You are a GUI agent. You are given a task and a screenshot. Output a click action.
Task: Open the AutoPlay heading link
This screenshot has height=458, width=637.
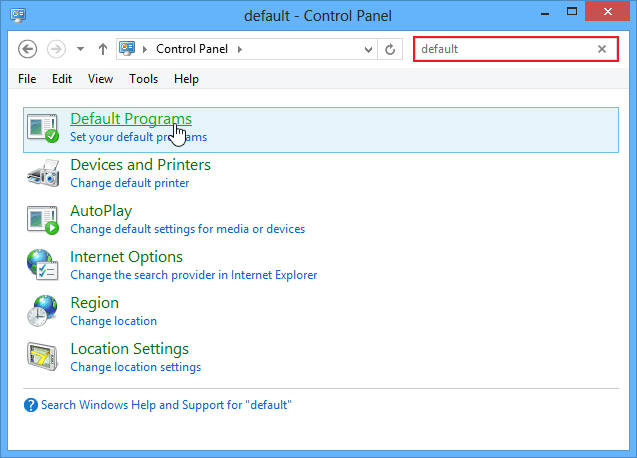pos(101,211)
